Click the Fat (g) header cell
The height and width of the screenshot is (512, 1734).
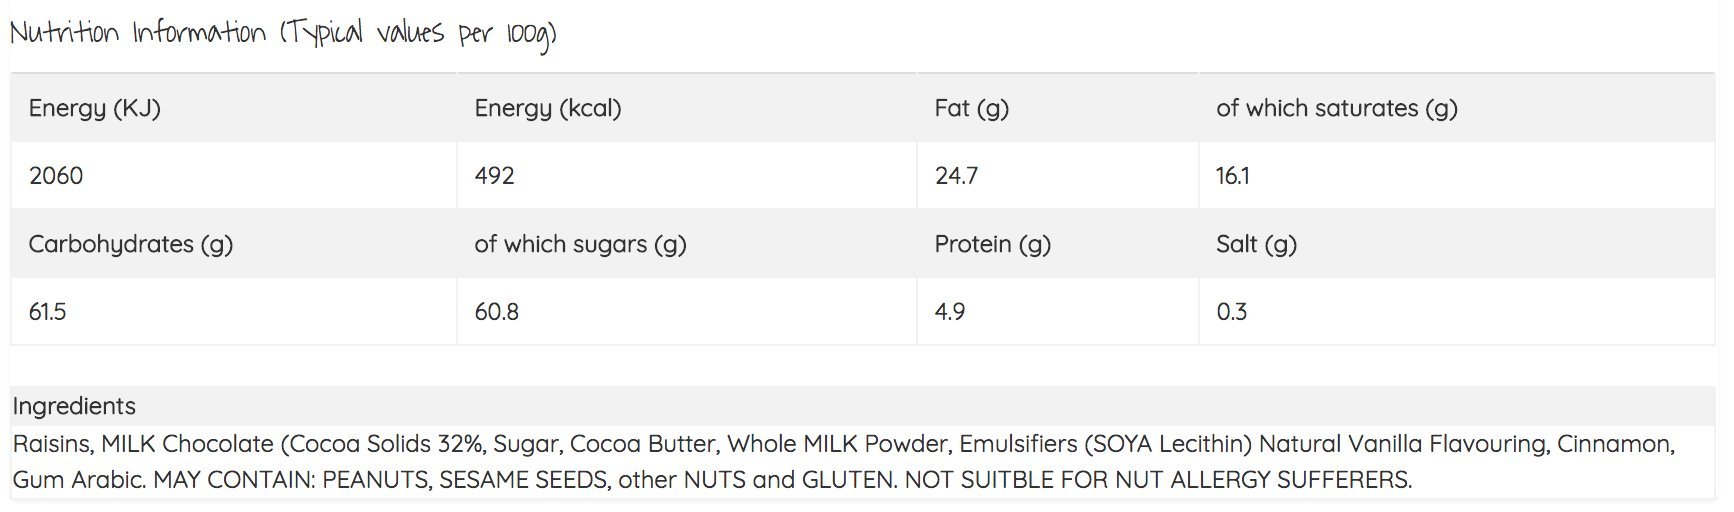tap(971, 108)
